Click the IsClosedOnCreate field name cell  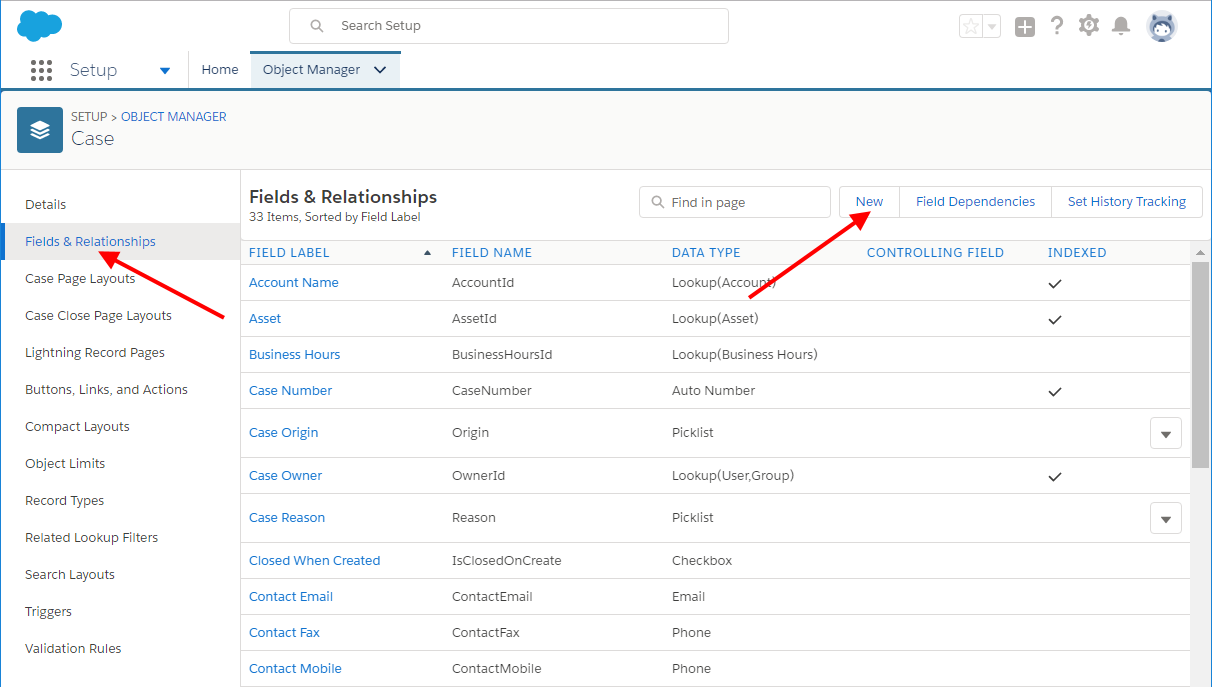pos(506,560)
